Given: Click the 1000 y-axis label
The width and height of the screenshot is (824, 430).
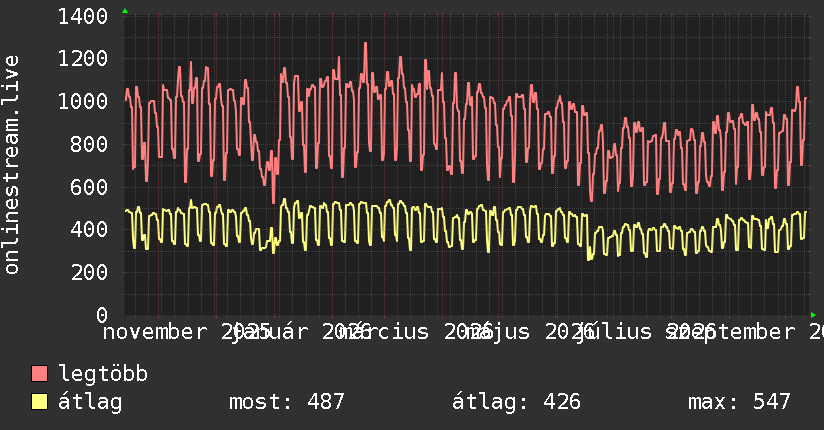Looking at the screenshot, I should click(83, 101).
